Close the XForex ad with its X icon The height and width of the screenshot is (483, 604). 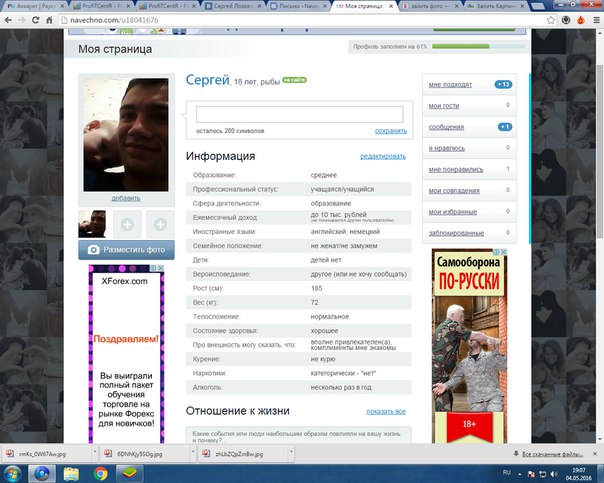click(x=161, y=268)
